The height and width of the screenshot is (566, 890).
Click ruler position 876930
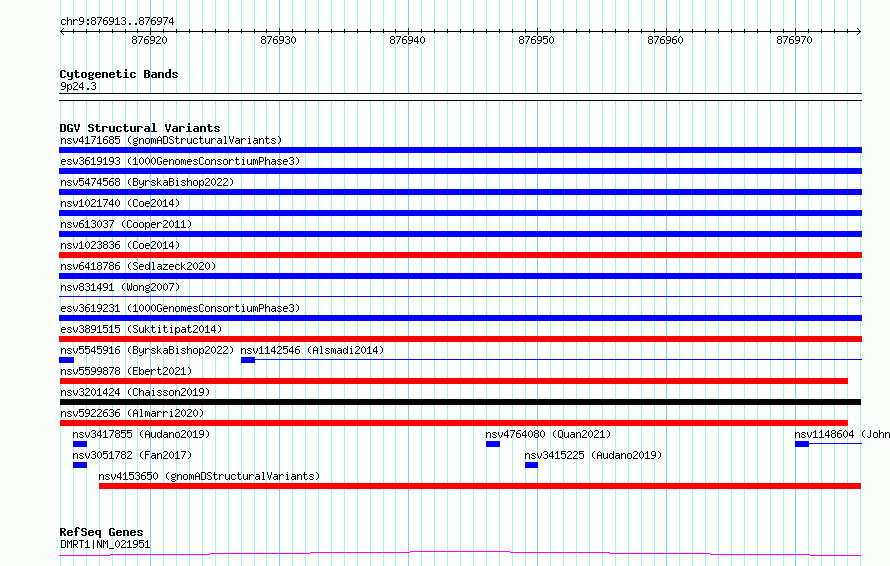278,40
